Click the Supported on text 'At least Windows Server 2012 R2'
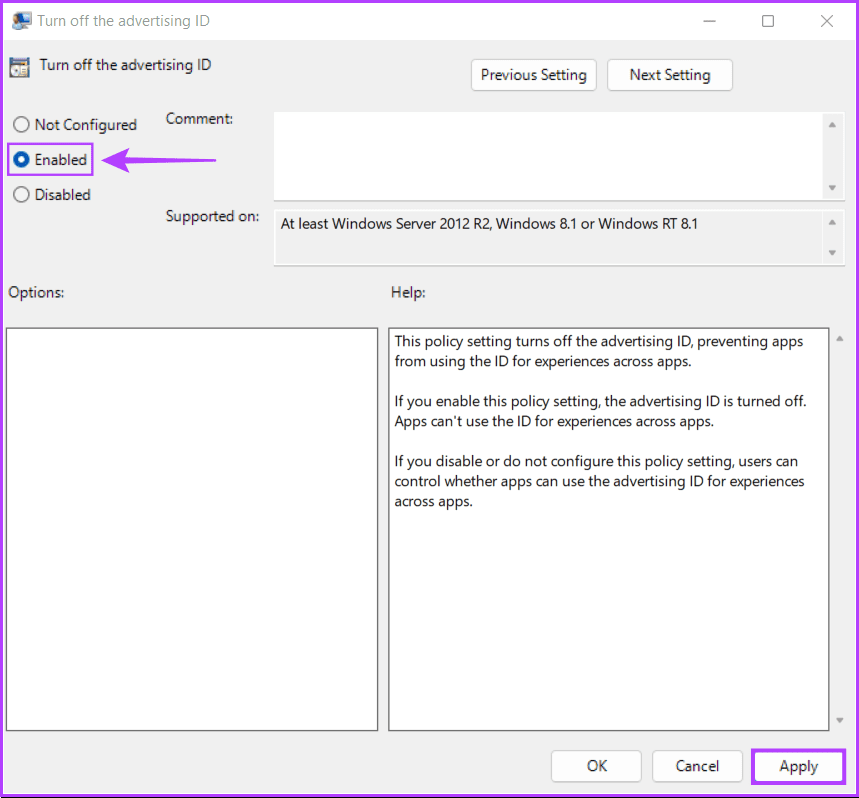859x798 pixels. (x=386, y=224)
